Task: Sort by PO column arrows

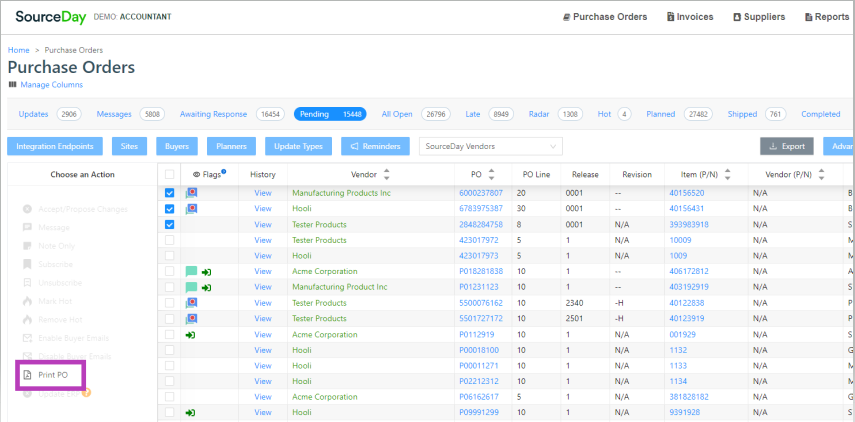Action: (x=491, y=174)
